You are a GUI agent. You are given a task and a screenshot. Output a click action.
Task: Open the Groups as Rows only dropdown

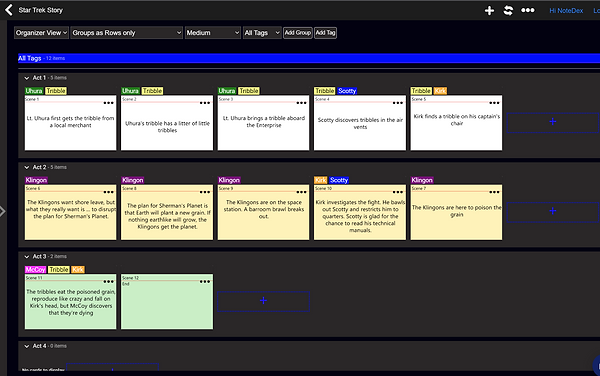pyautogui.click(x=127, y=33)
